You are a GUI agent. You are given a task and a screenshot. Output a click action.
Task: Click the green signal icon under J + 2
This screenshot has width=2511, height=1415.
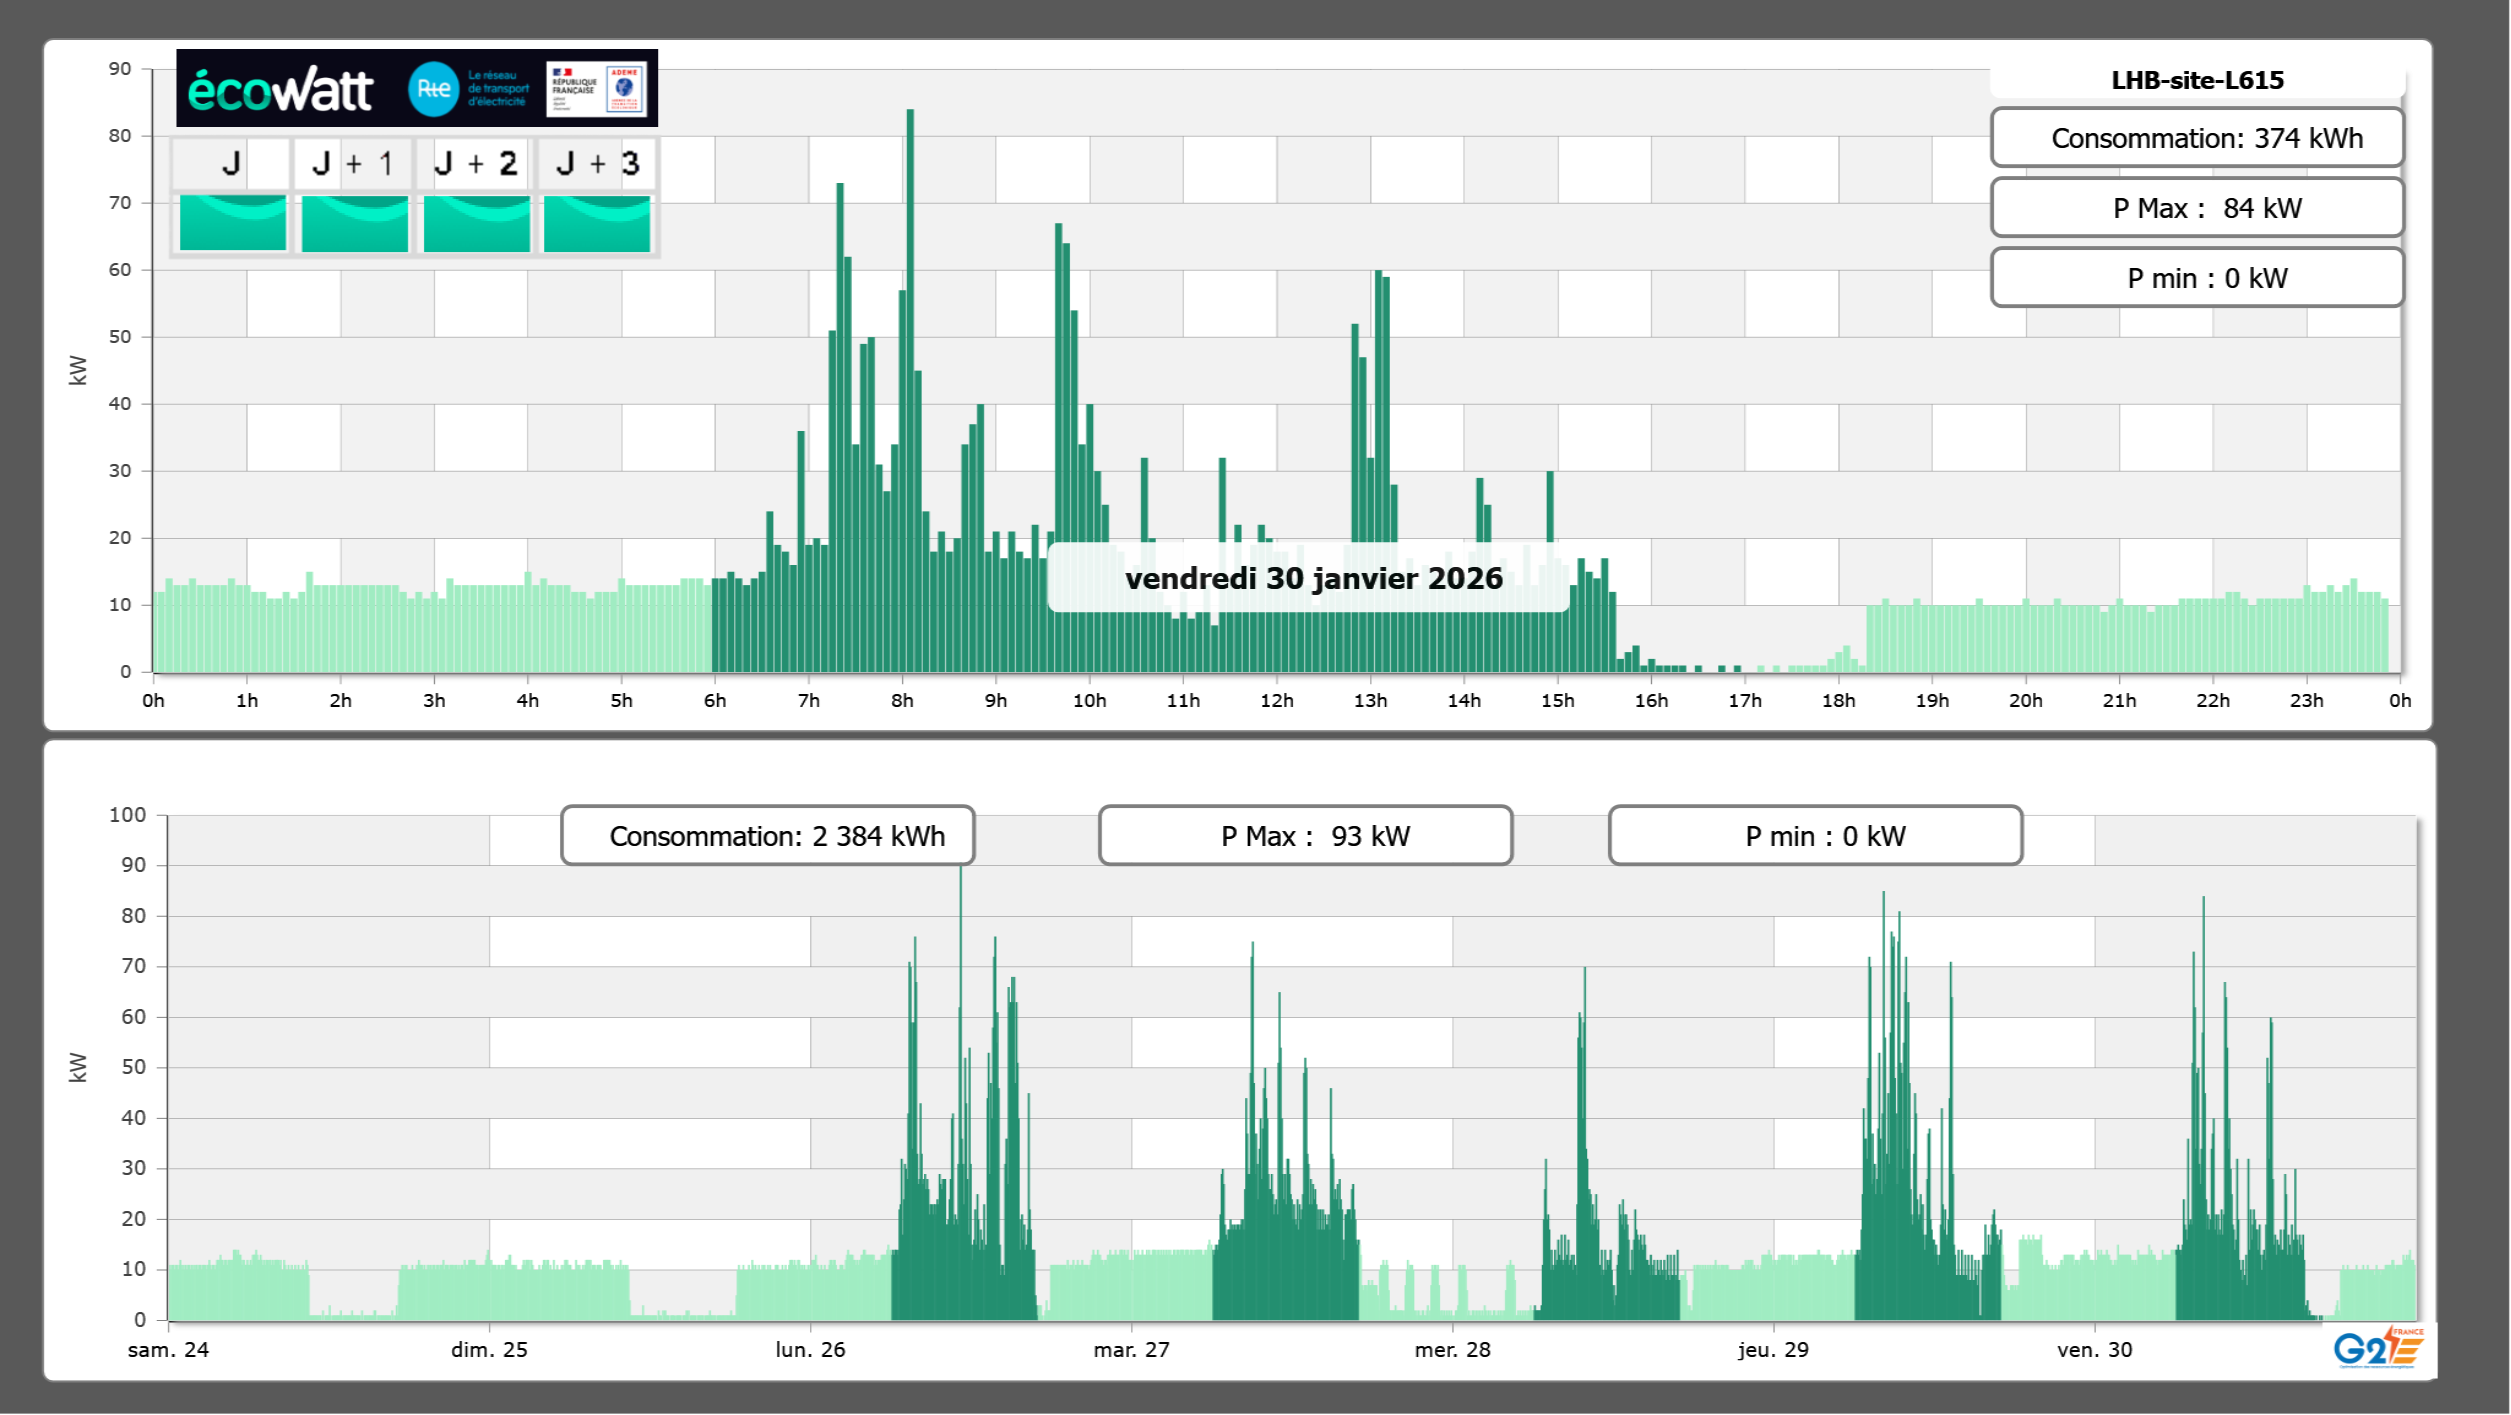coord(476,223)
